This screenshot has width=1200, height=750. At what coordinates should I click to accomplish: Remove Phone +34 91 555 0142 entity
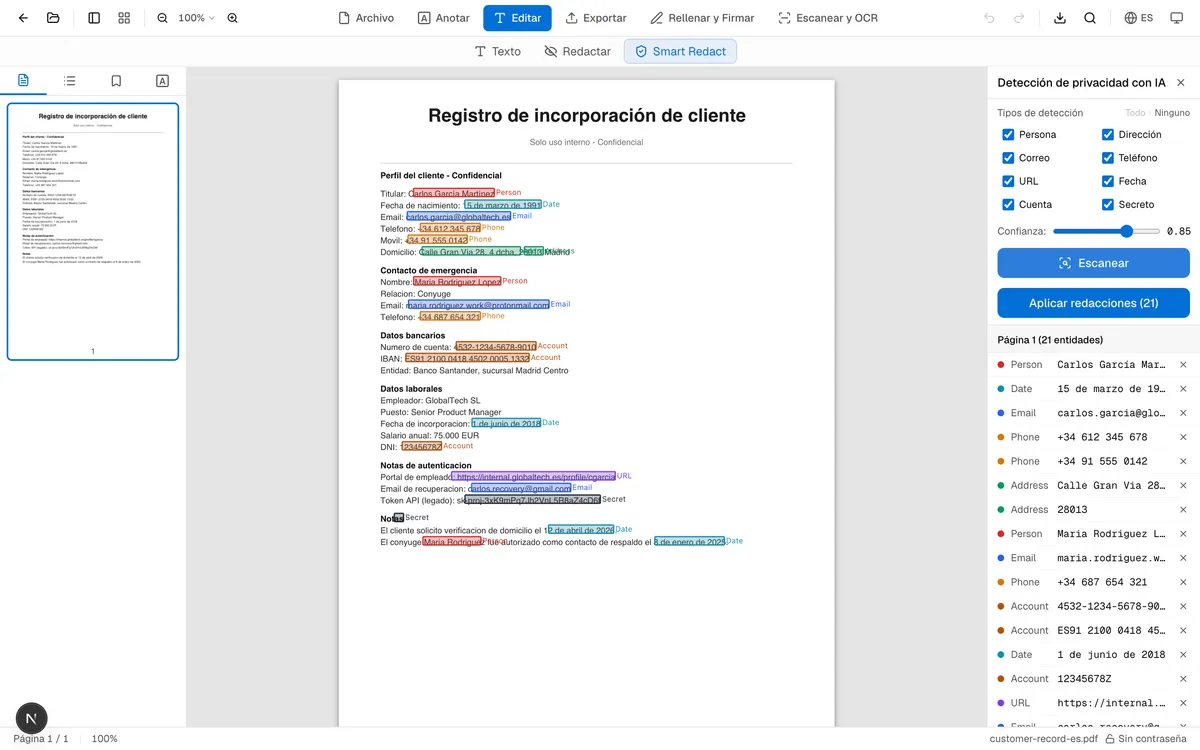[1183, 461]
